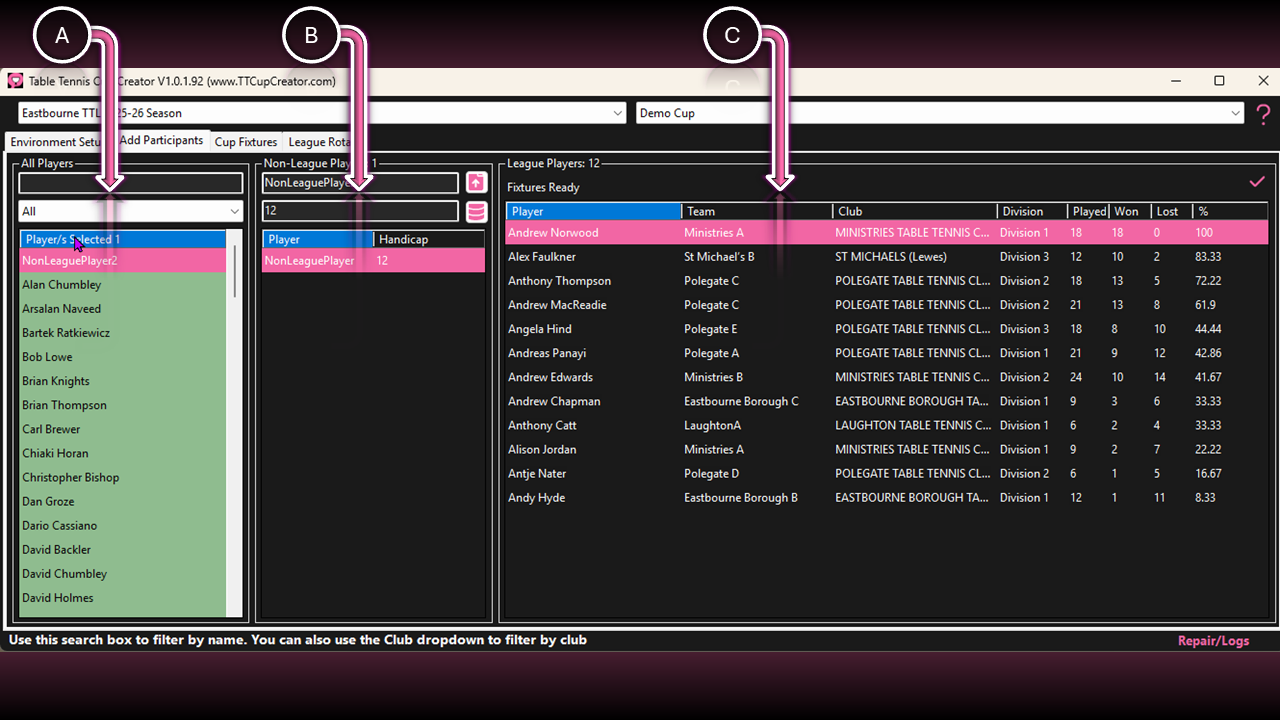Select the Alex Faulkner row
The width and height of the screenshot is (1280, 720).
click(887, 257)
